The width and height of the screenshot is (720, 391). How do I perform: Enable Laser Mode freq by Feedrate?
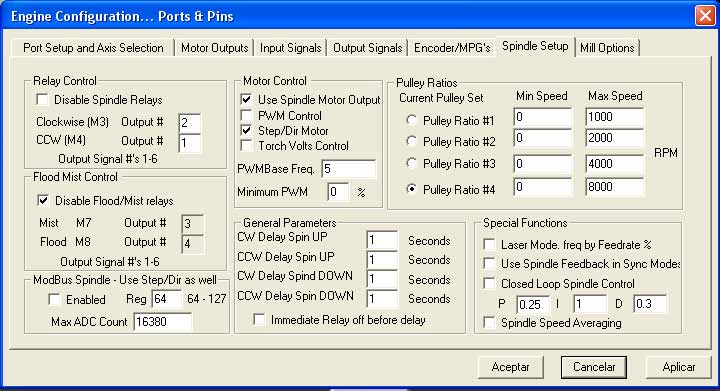(489, 245)
